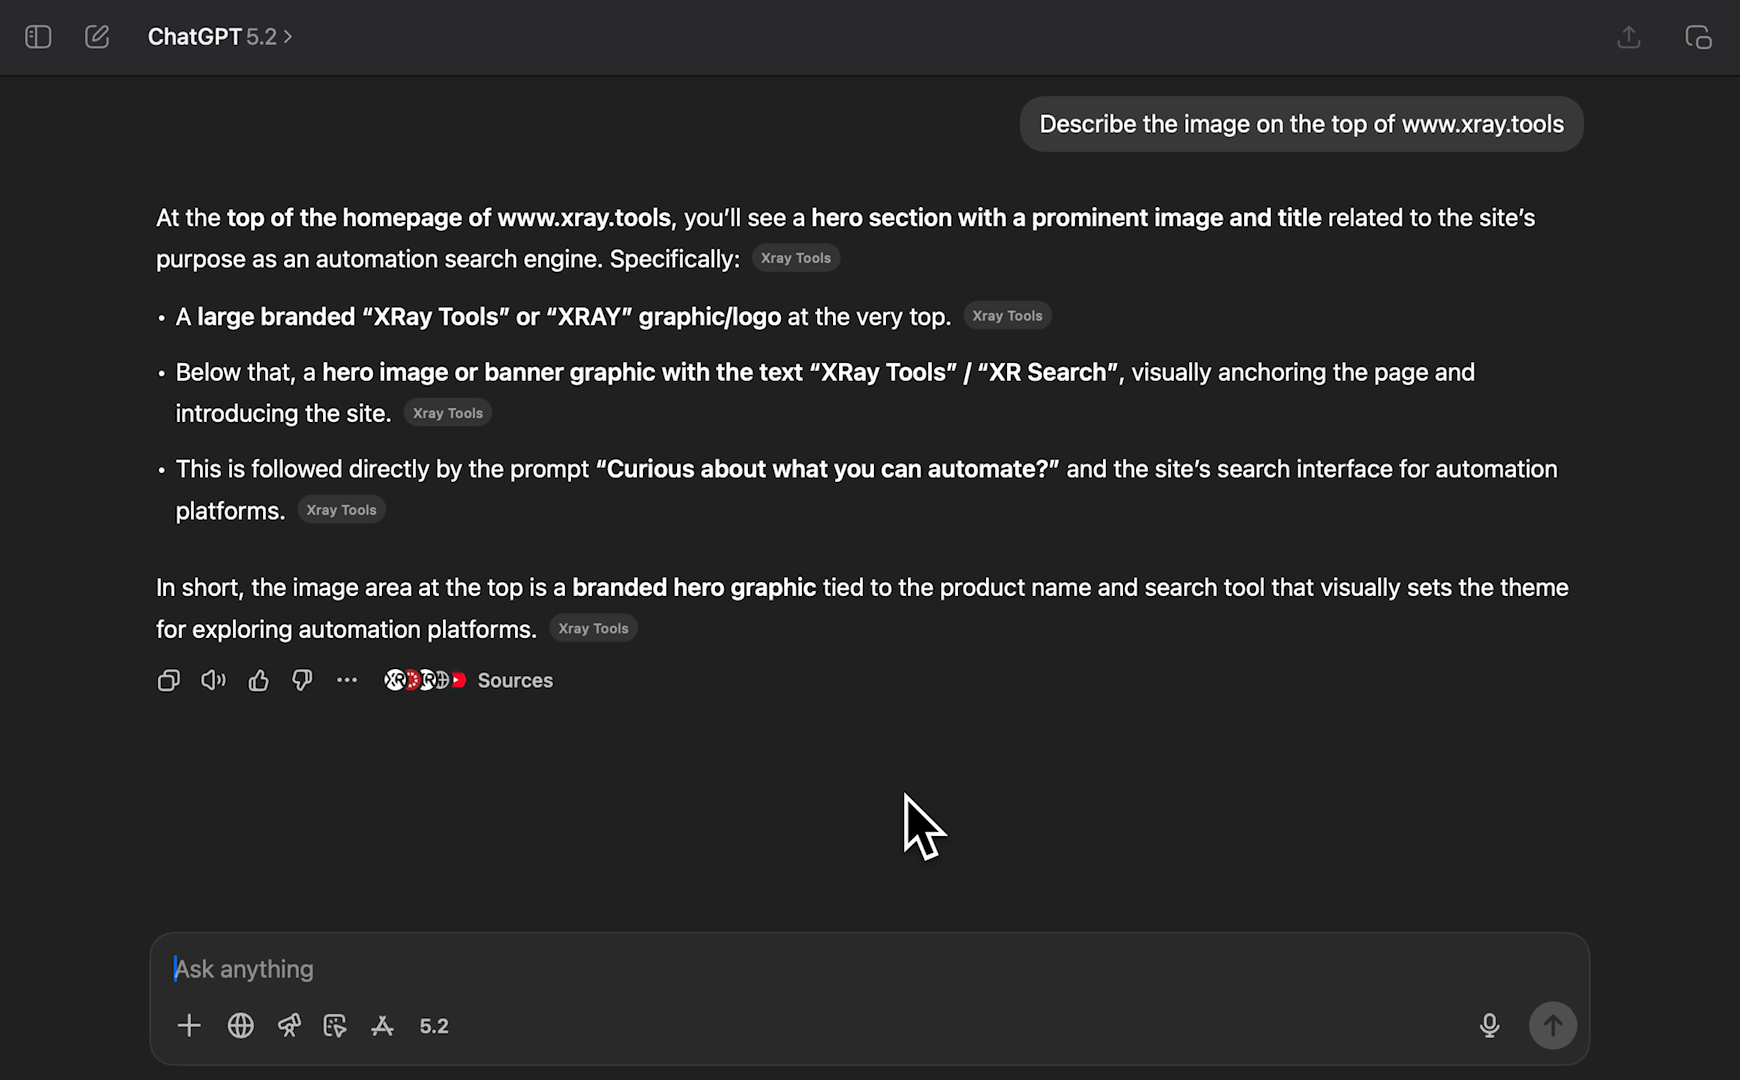Screen dimensions: 1740x1080
Task: Attach a file with the plus icon
Action: point(189,1025)
